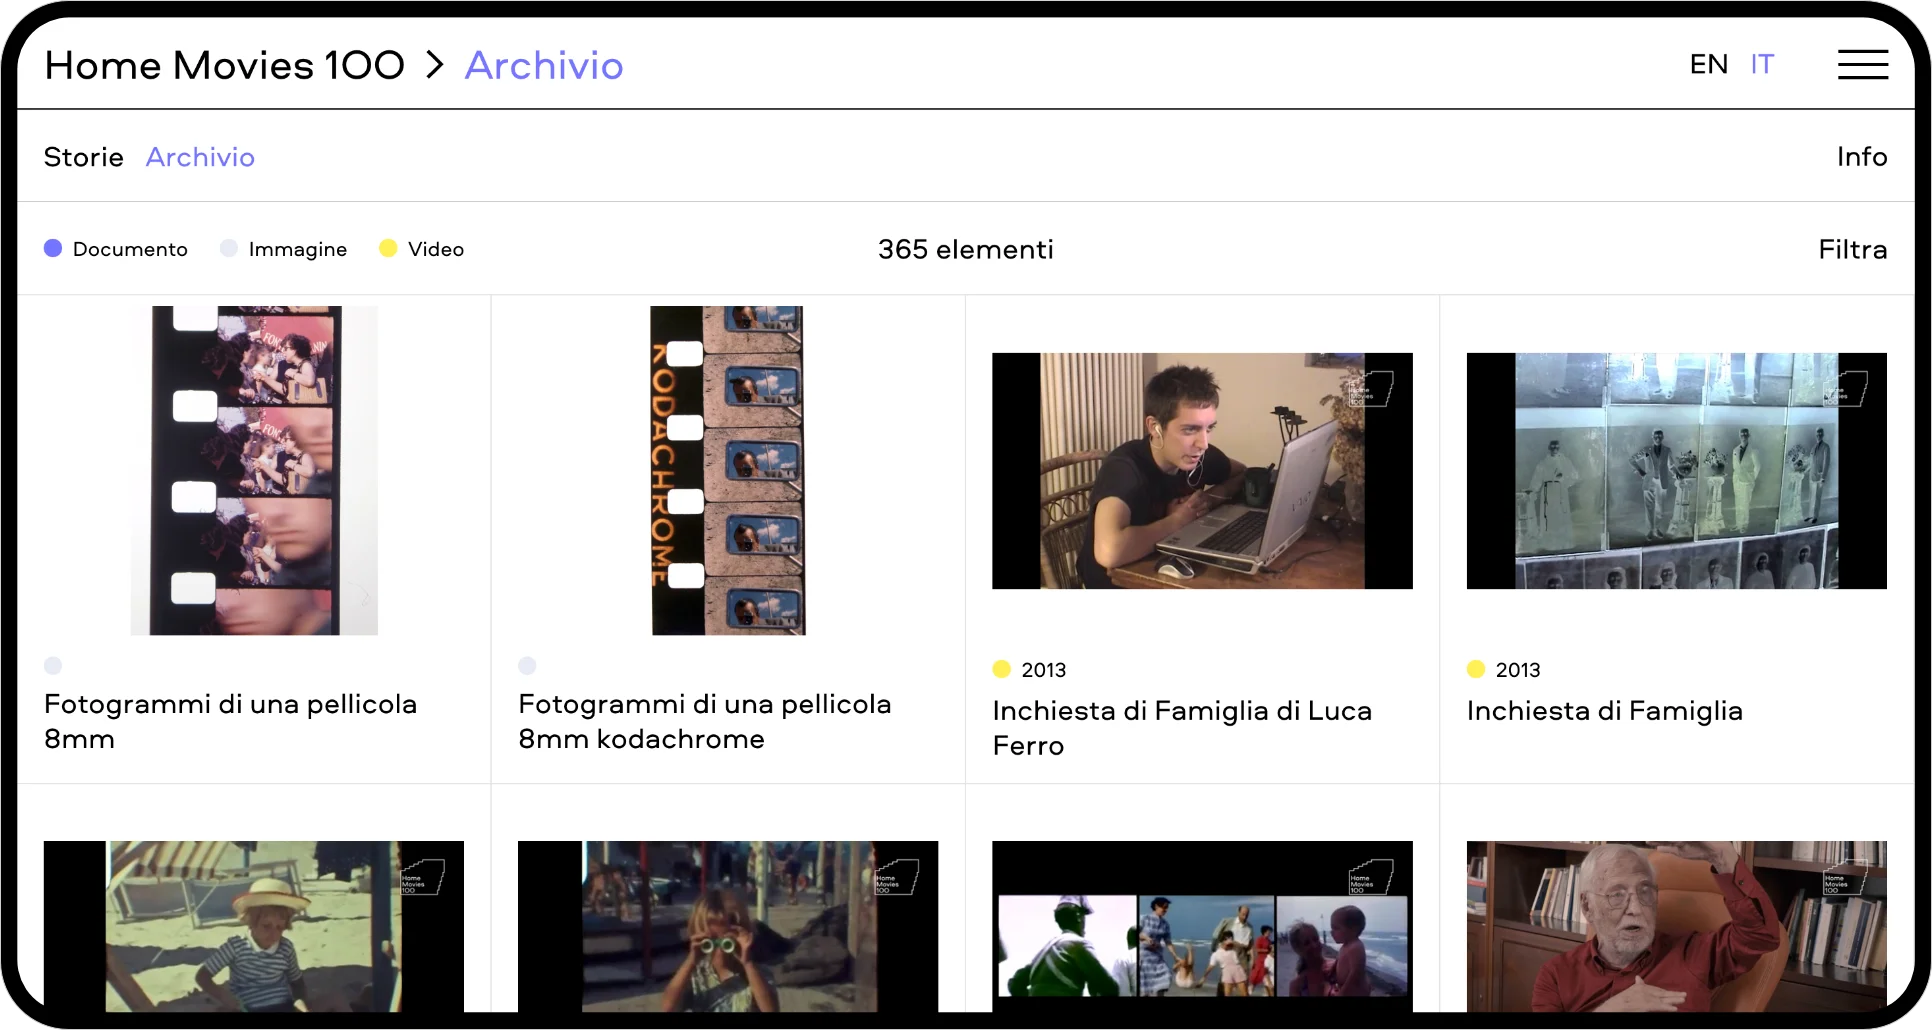Open the Storie tab

click(x=84, y=157)
